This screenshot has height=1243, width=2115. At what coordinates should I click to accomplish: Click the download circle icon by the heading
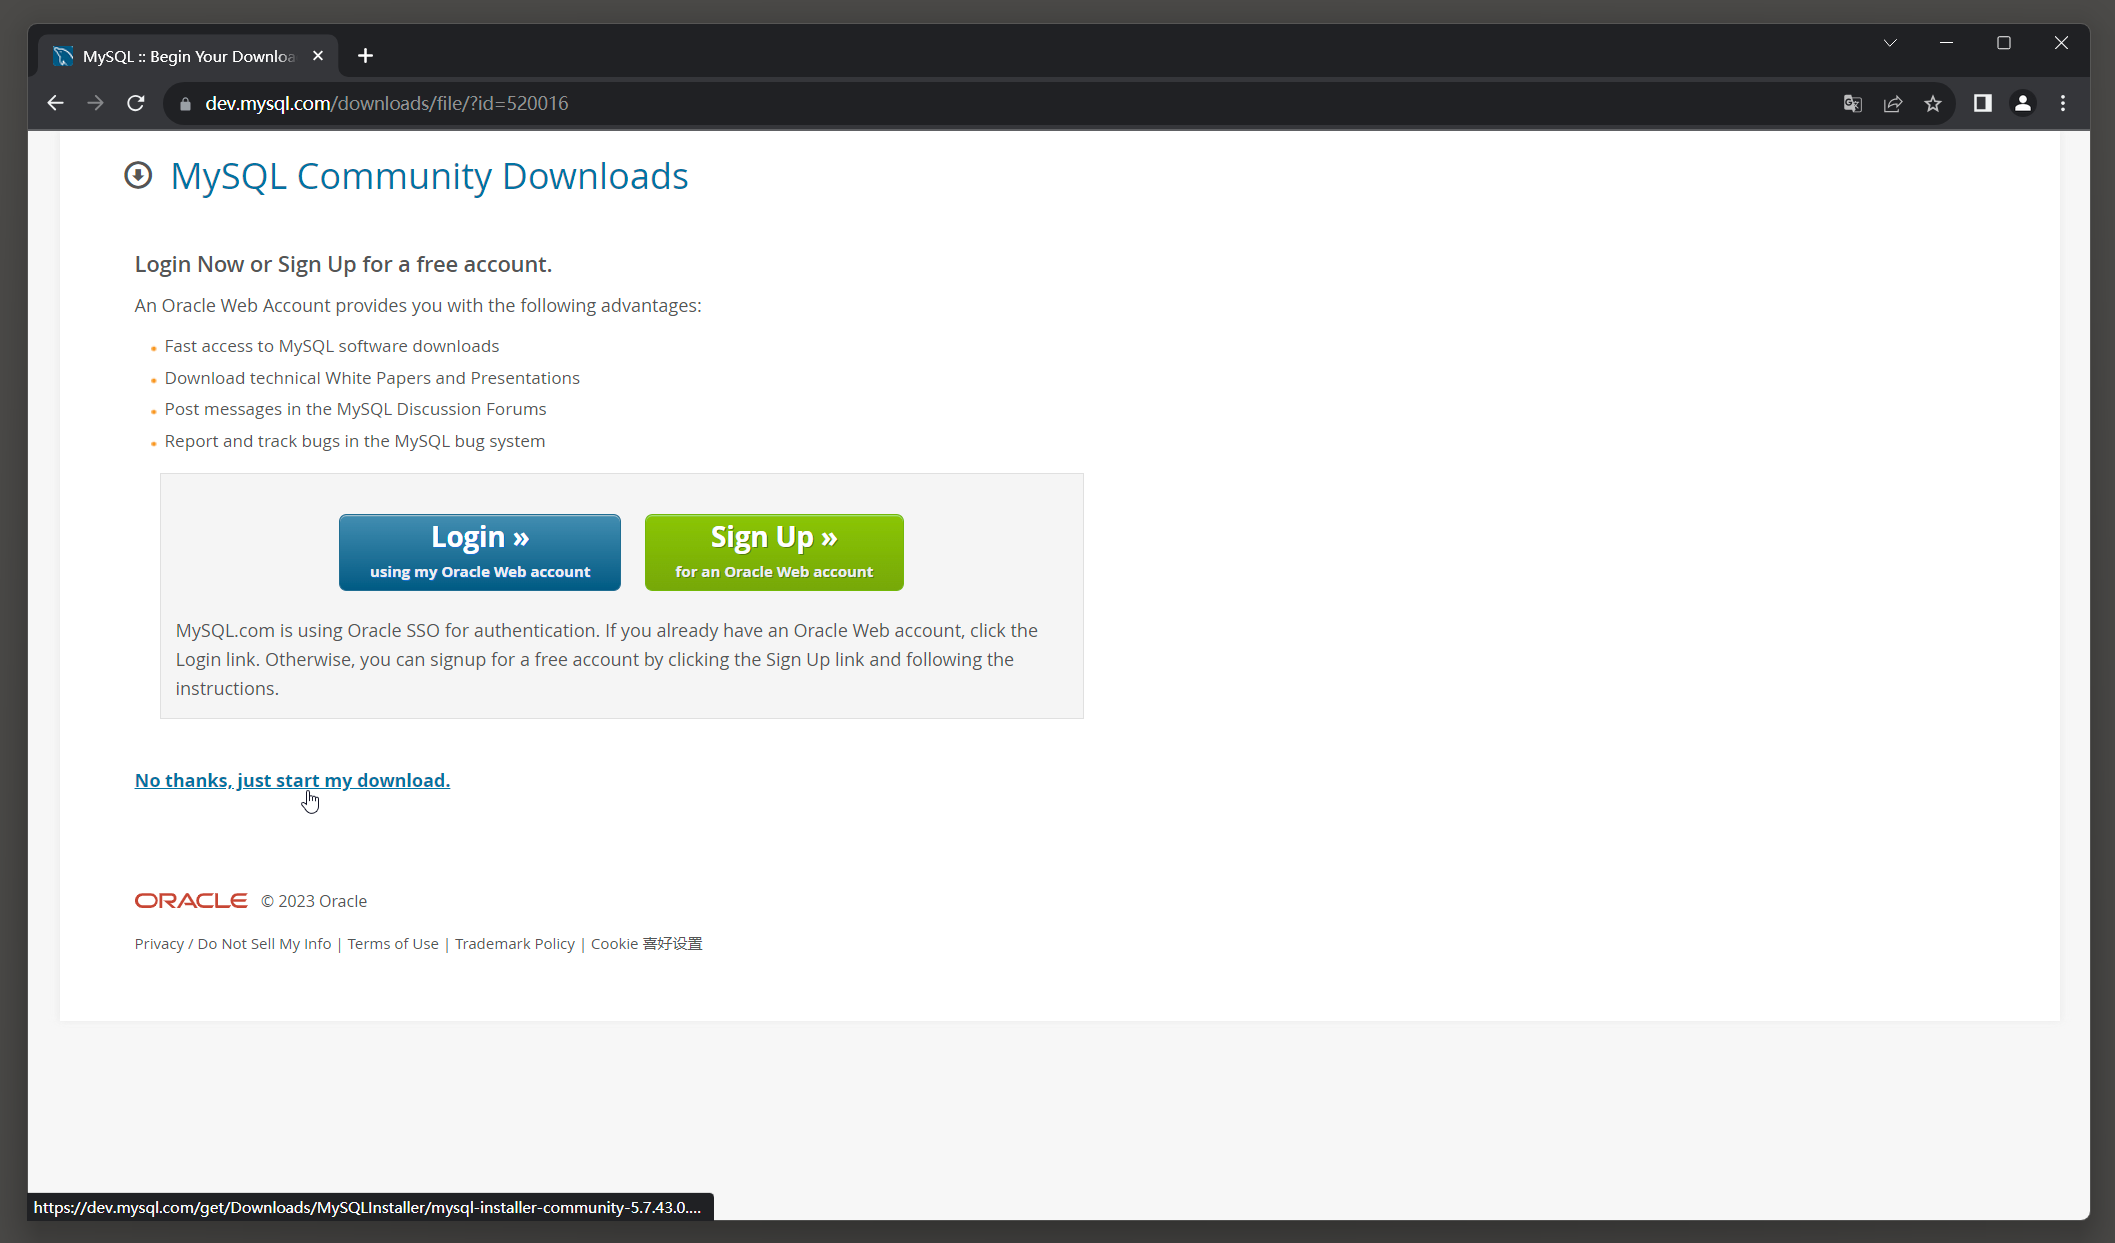[x=138, y=176]
